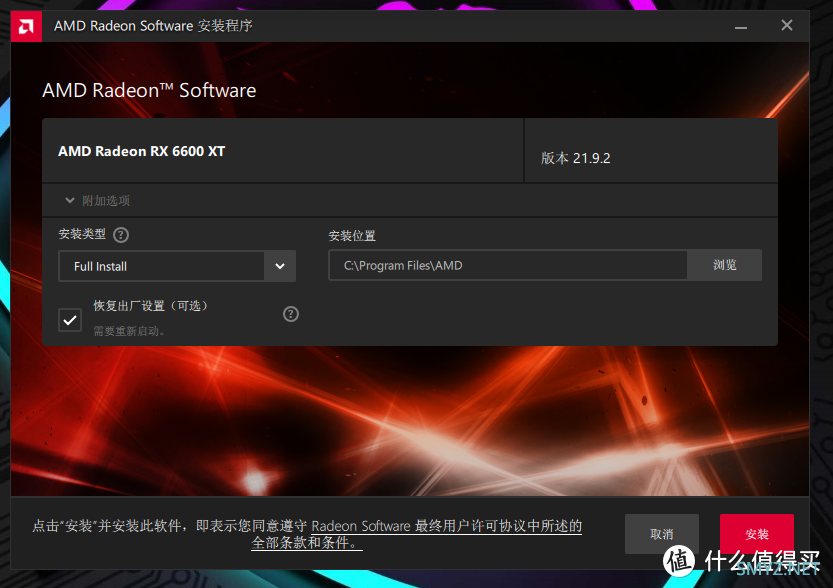Click the 取消 cancel button
The width and height of the screenshot is (833, 588).
click(661, 534)
